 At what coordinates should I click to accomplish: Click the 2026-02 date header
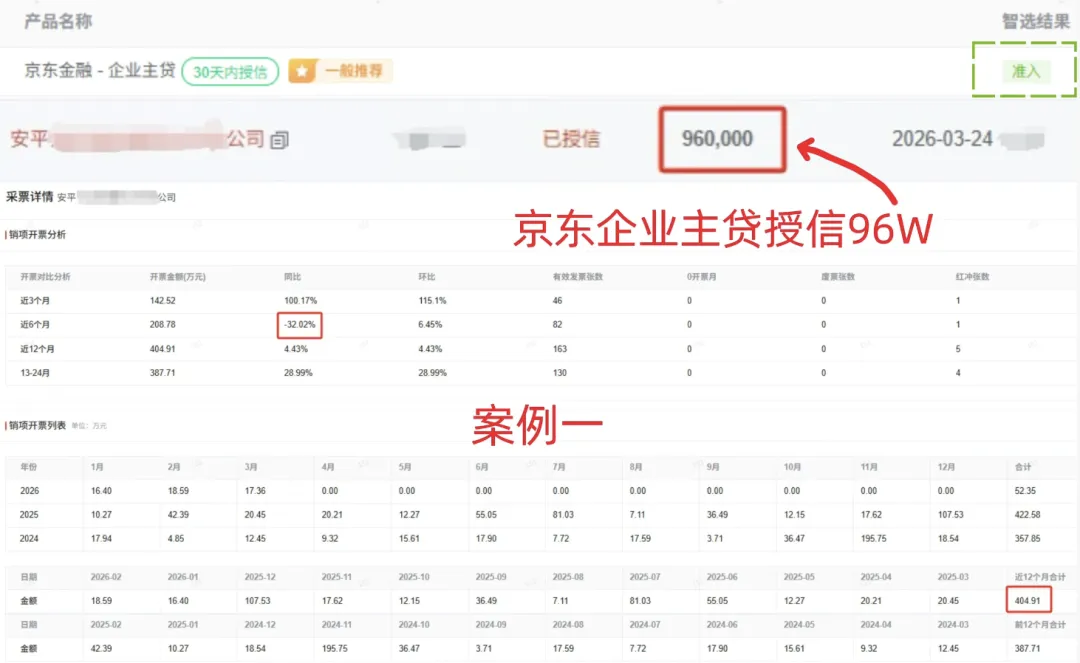(106, 577)
